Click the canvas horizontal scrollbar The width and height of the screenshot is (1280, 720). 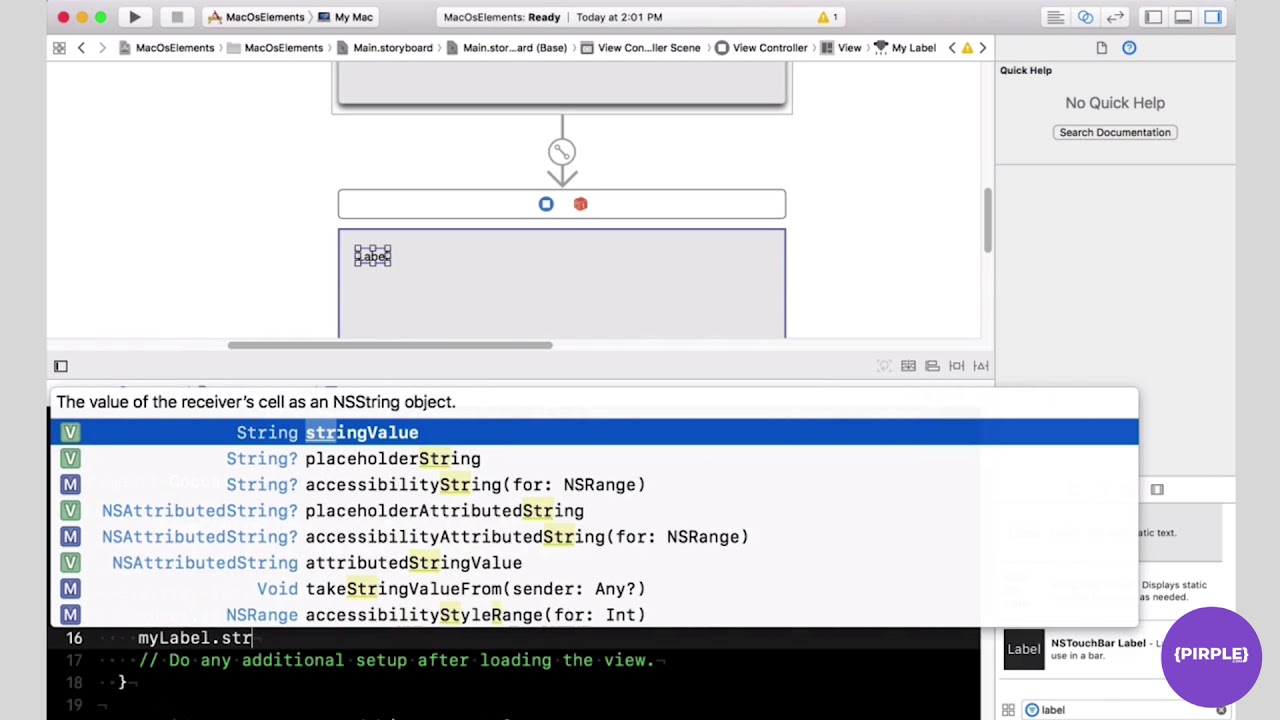point(390,345)
